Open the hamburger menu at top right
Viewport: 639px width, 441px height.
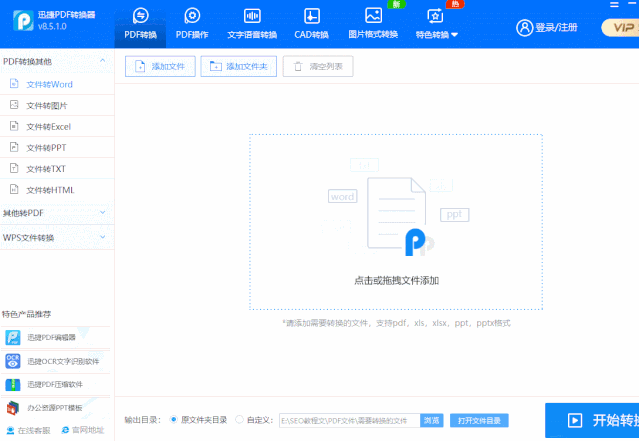pos(614,5)
